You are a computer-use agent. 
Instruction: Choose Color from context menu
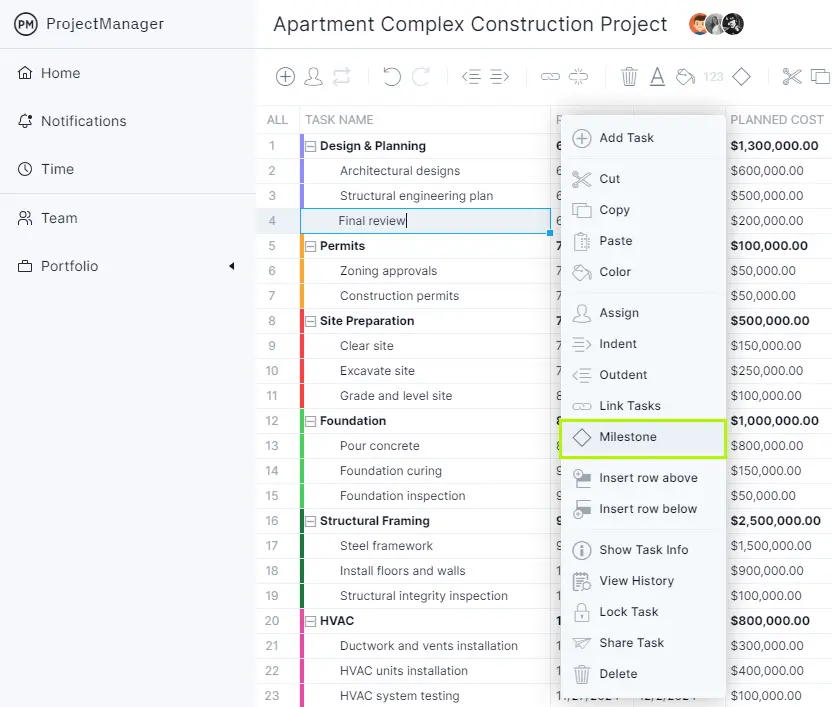[643, 272]
